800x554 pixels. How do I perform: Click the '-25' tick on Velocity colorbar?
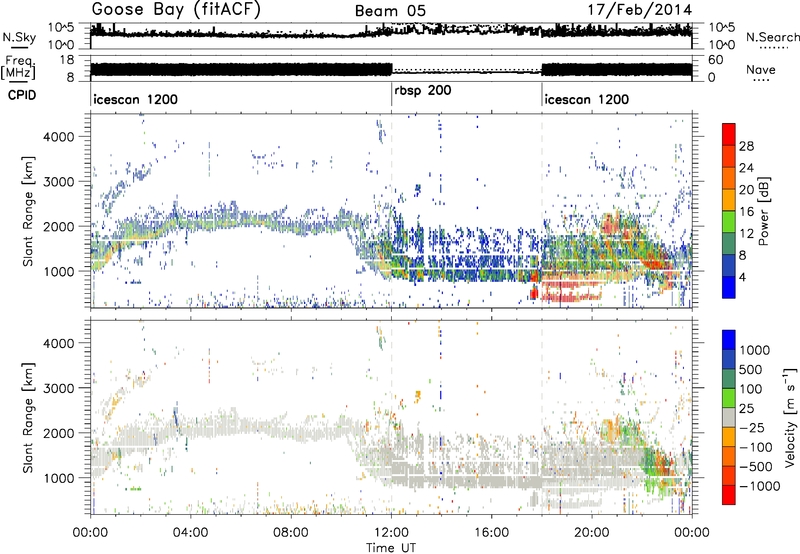tap(752, 428)
